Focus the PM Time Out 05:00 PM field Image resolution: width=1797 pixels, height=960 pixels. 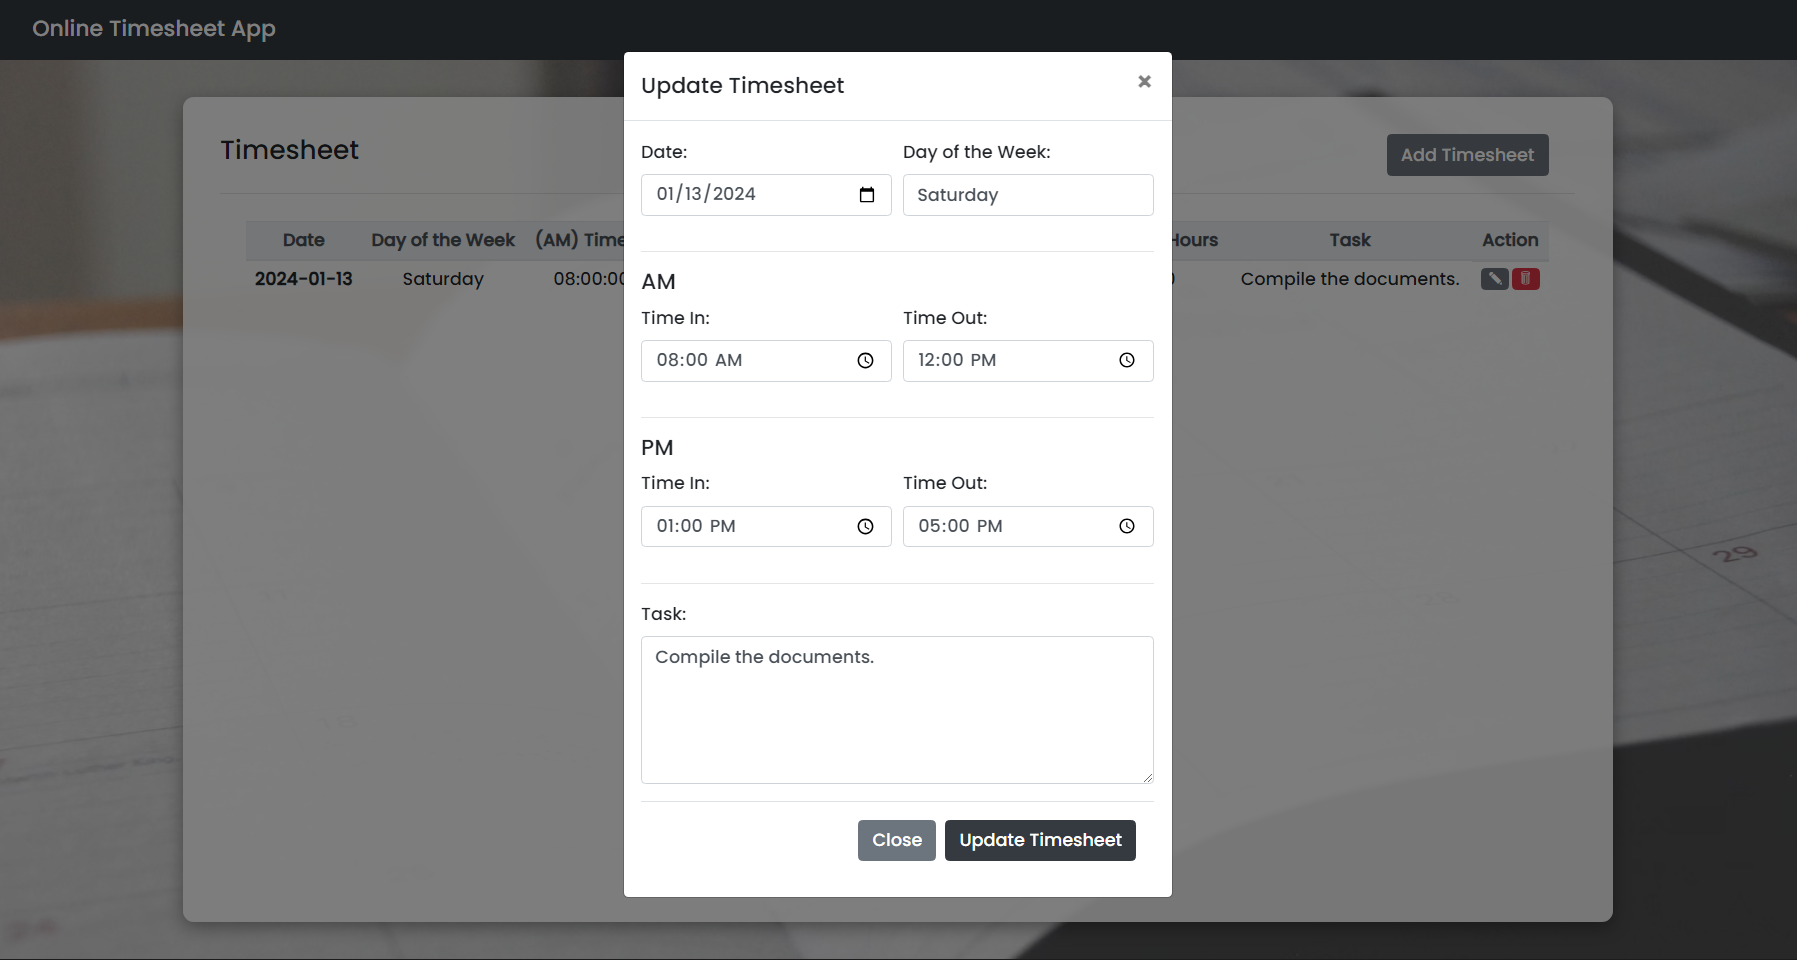tap(1028, 527)
